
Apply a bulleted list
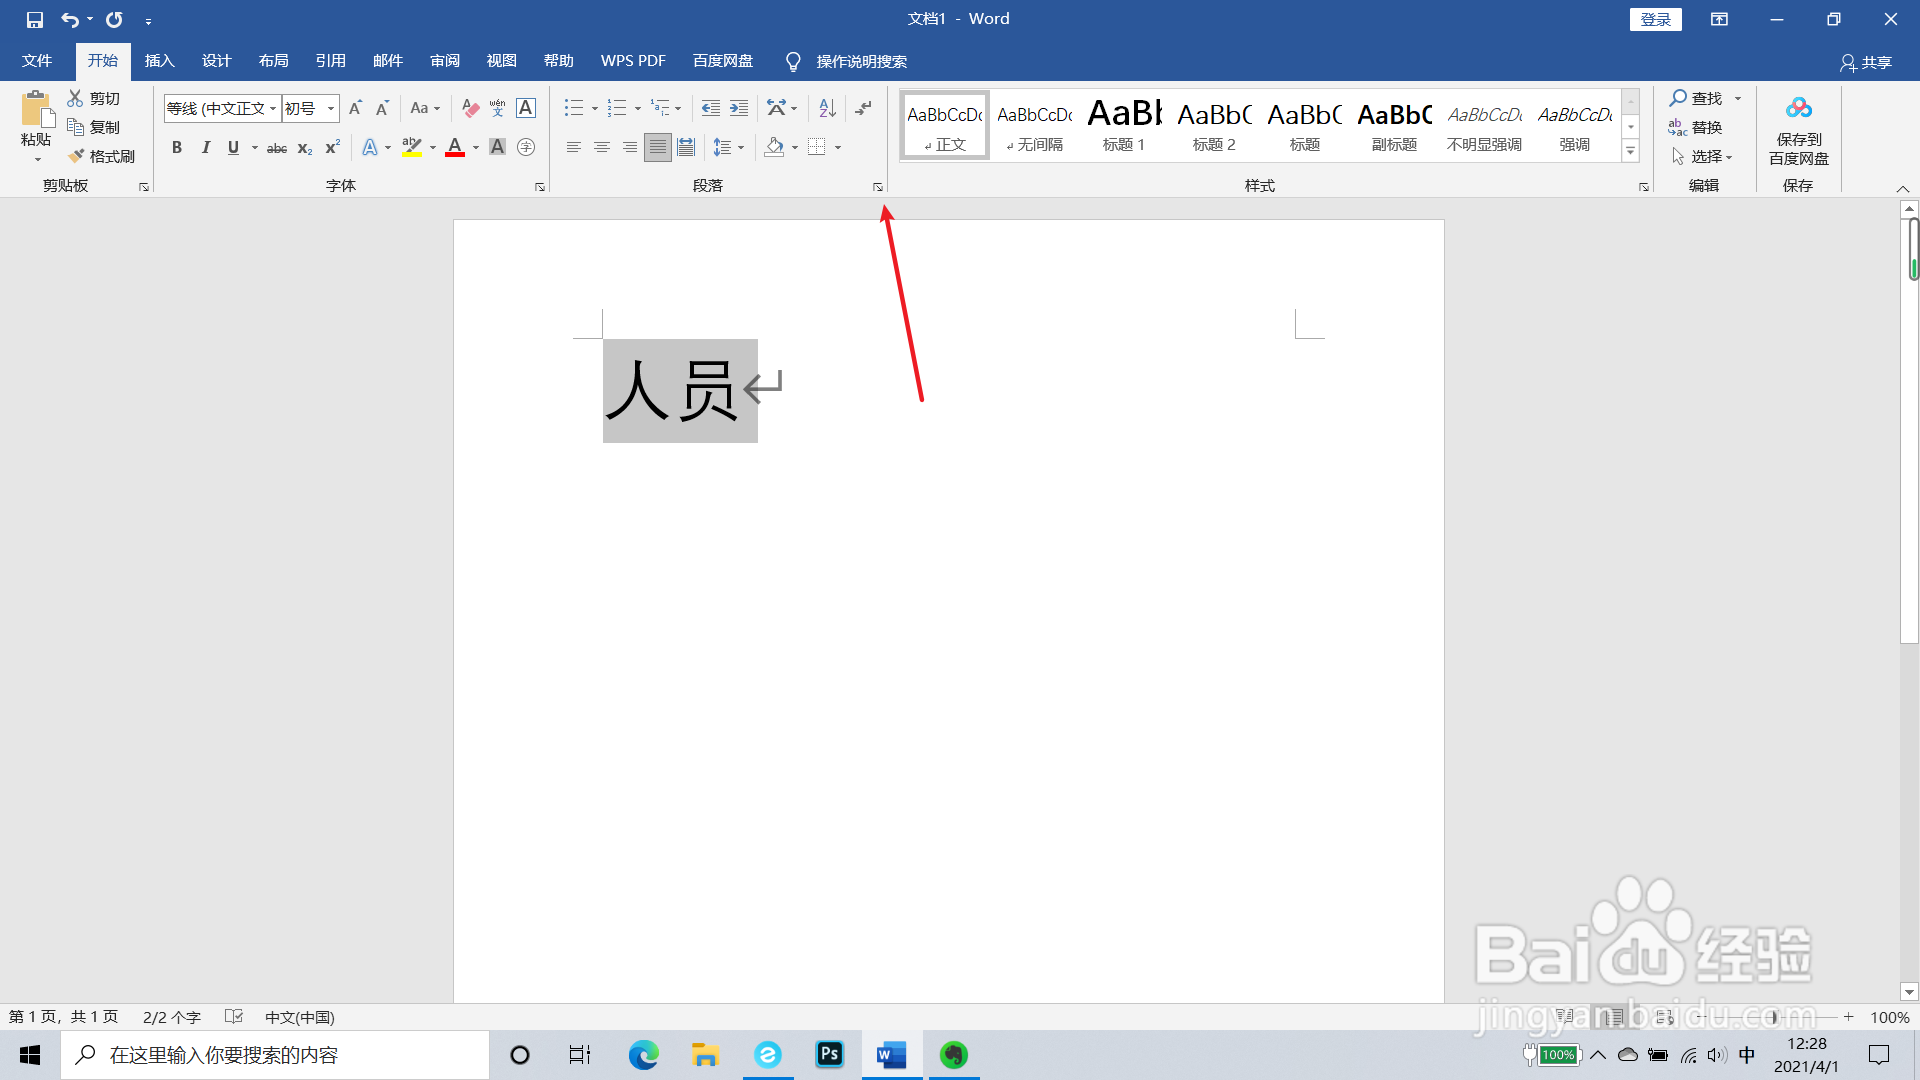tap(572, 107)
